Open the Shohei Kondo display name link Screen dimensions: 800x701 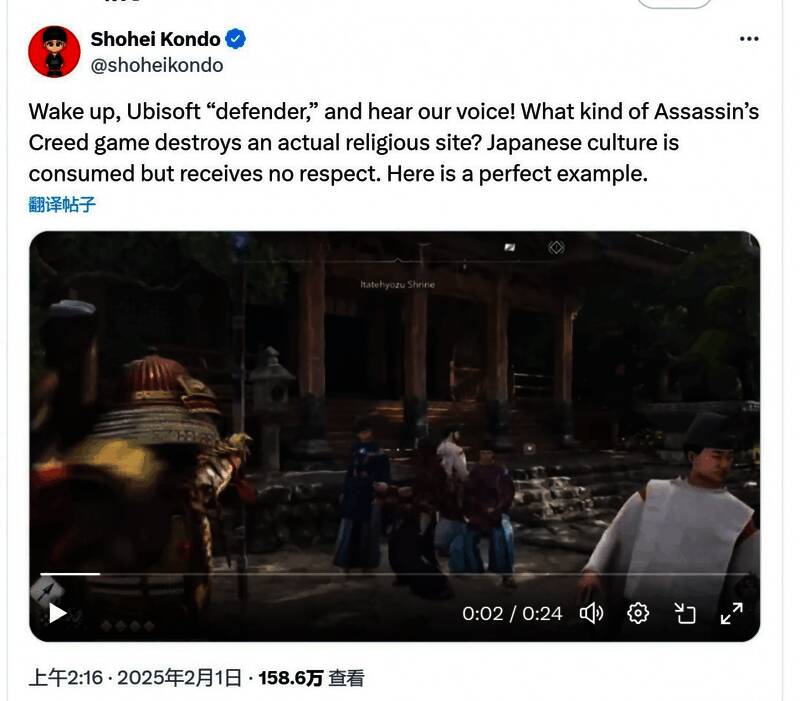(155, 39)
